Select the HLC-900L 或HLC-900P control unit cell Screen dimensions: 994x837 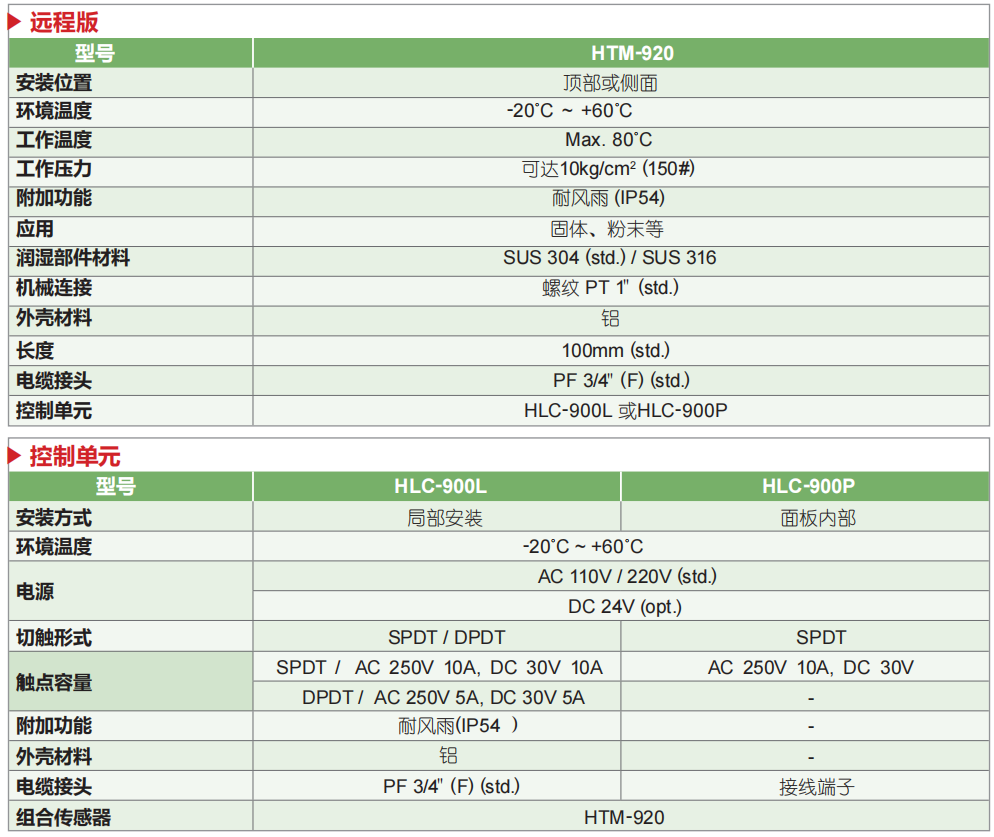(x=621, y=411)
